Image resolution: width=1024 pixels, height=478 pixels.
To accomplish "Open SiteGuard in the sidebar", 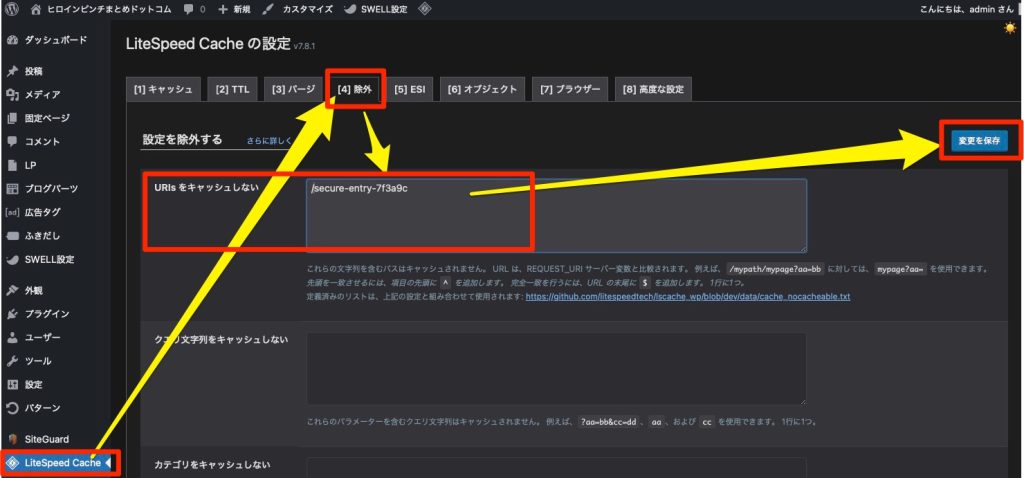I will (48, 440).
